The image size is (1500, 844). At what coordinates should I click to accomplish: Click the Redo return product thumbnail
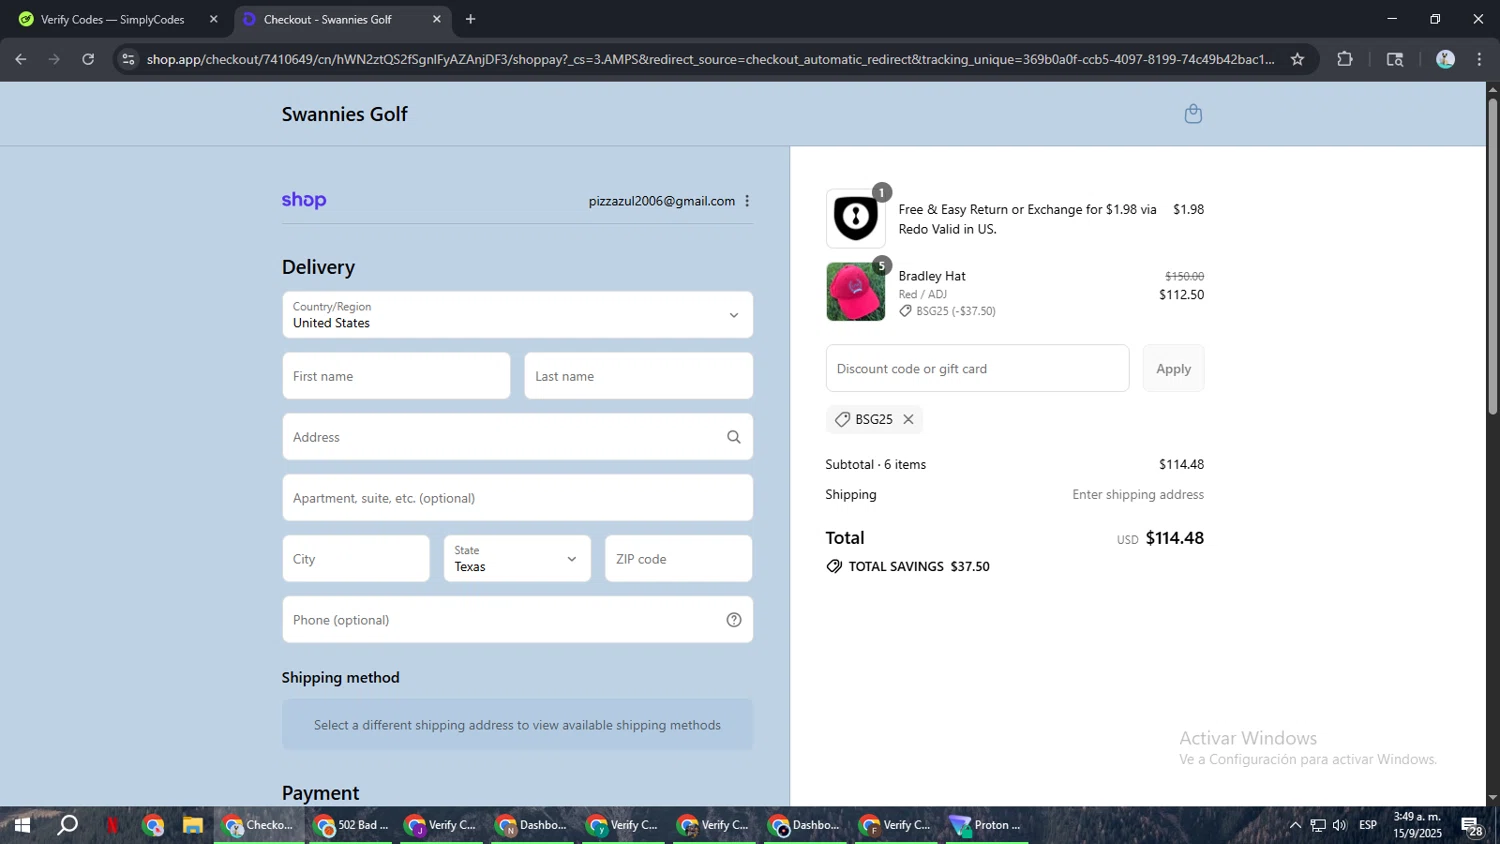coord(855,218)
